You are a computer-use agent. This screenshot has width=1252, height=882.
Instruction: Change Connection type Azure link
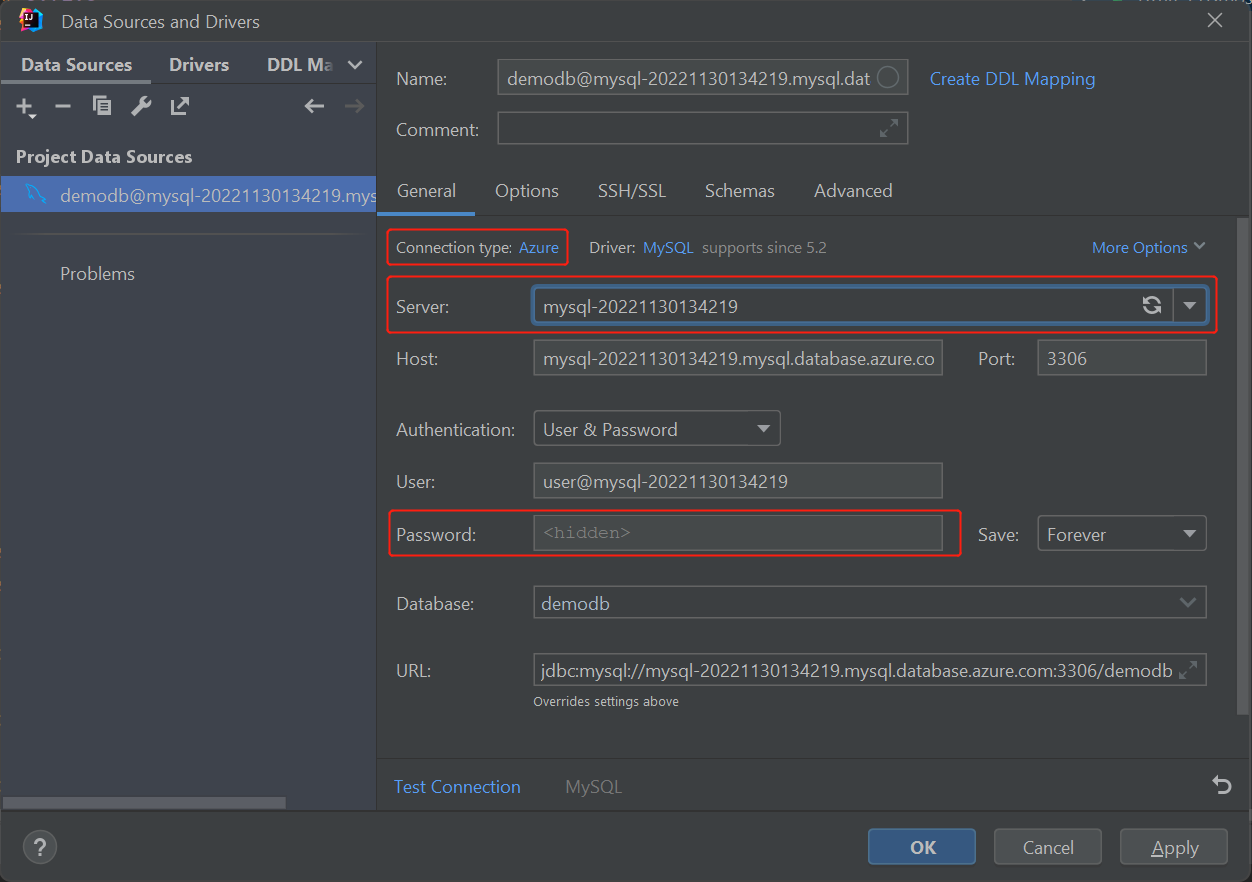(x=538, y=248)
